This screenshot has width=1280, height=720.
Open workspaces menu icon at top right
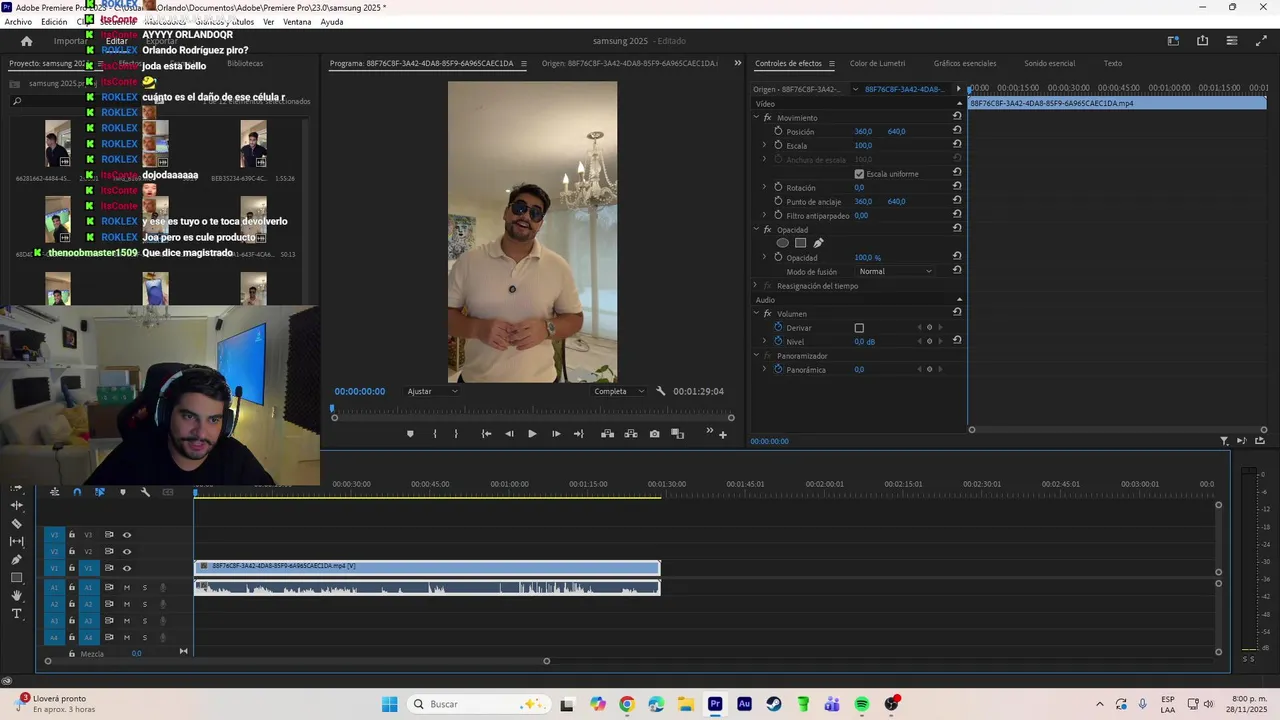point(1173,41)
